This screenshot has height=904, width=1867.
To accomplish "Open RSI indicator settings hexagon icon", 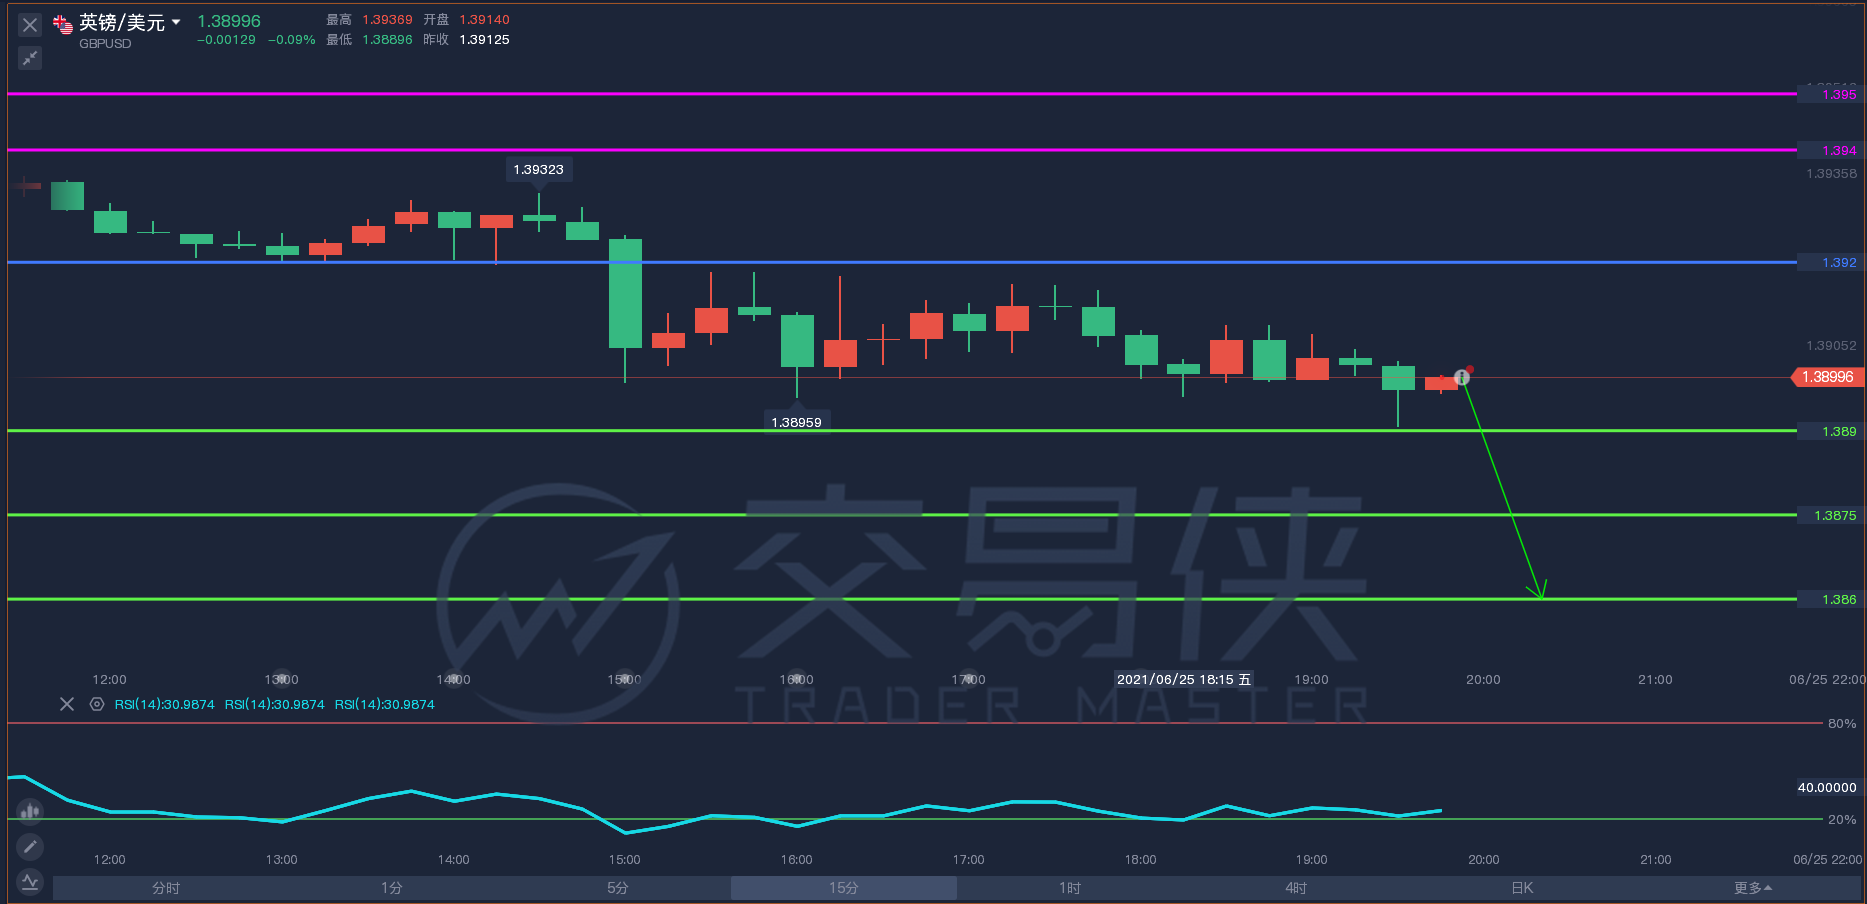I will 97,704.
